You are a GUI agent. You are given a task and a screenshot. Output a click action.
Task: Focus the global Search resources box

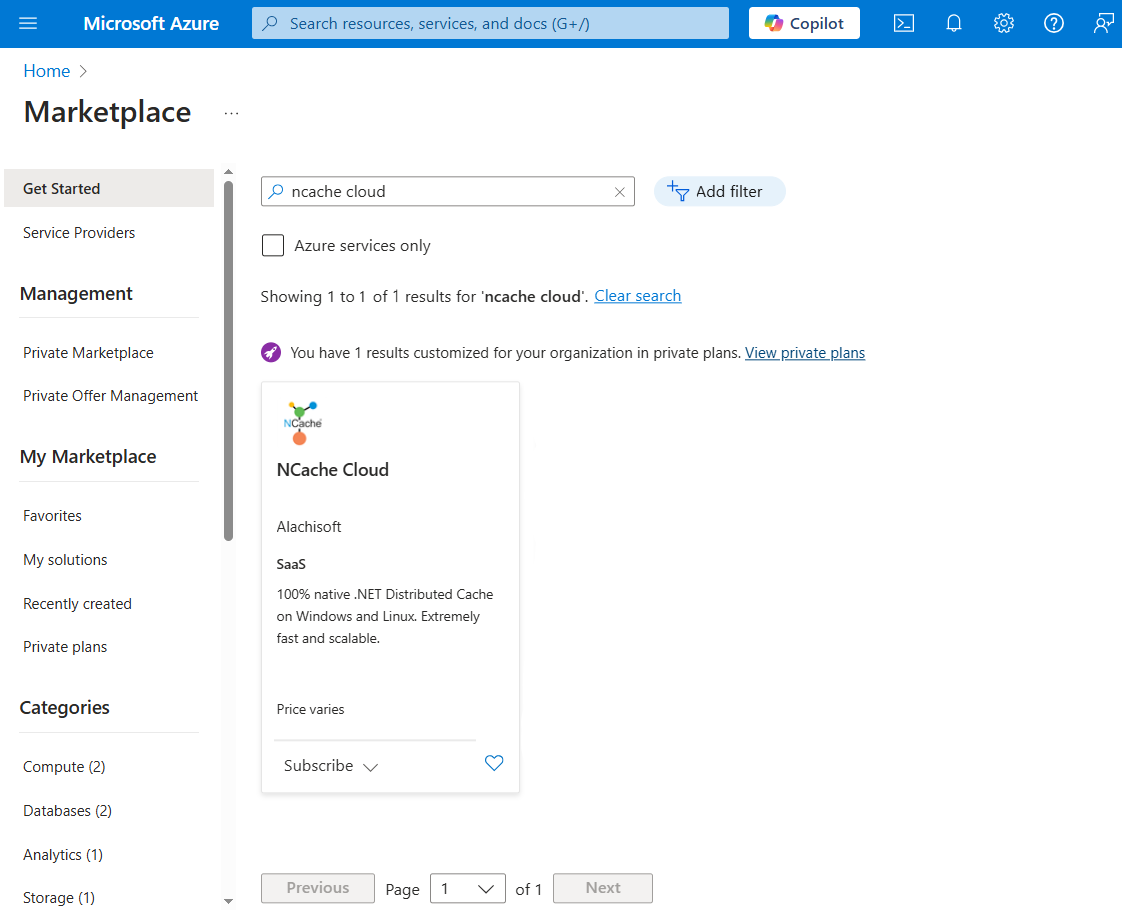(x=490, y=24)
